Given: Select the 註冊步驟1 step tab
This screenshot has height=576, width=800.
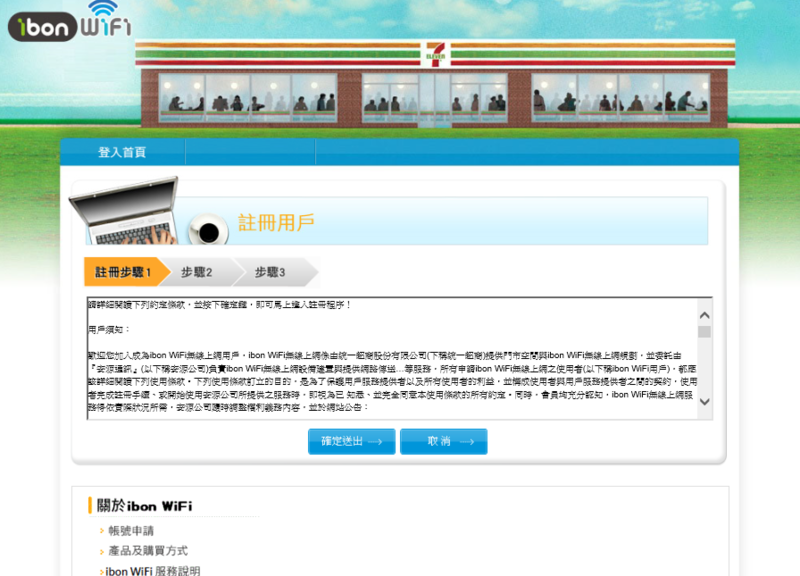Looking at the screenshot, I should click(x=126, y=272).
